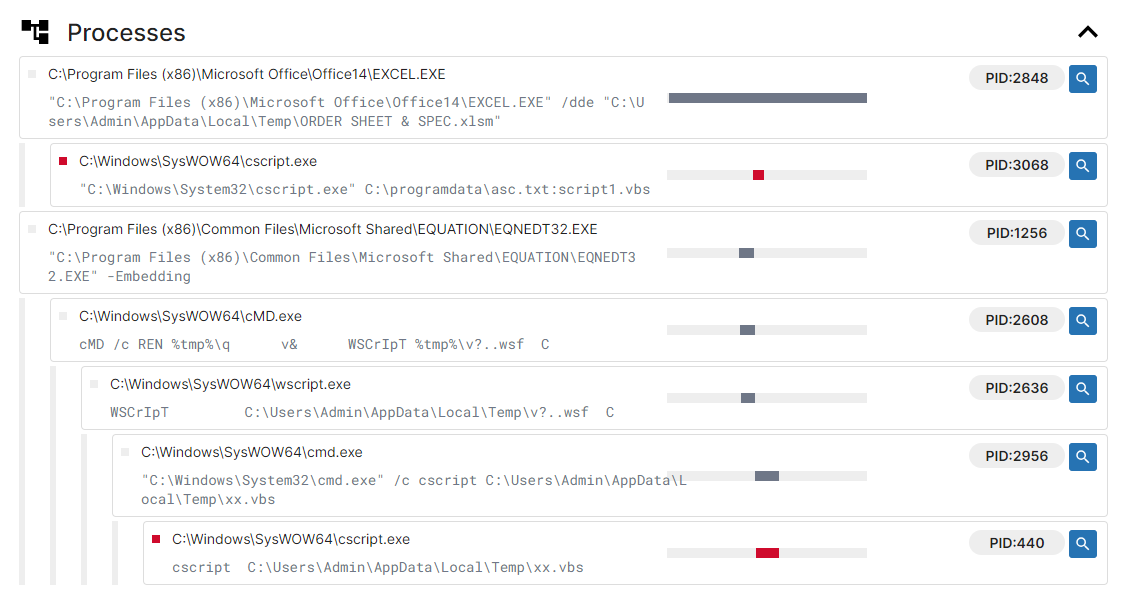Click the grey status square beside wscript.exe
Image resolution: width=1123 pixels, height=597 pixels.
coord(94,384)
